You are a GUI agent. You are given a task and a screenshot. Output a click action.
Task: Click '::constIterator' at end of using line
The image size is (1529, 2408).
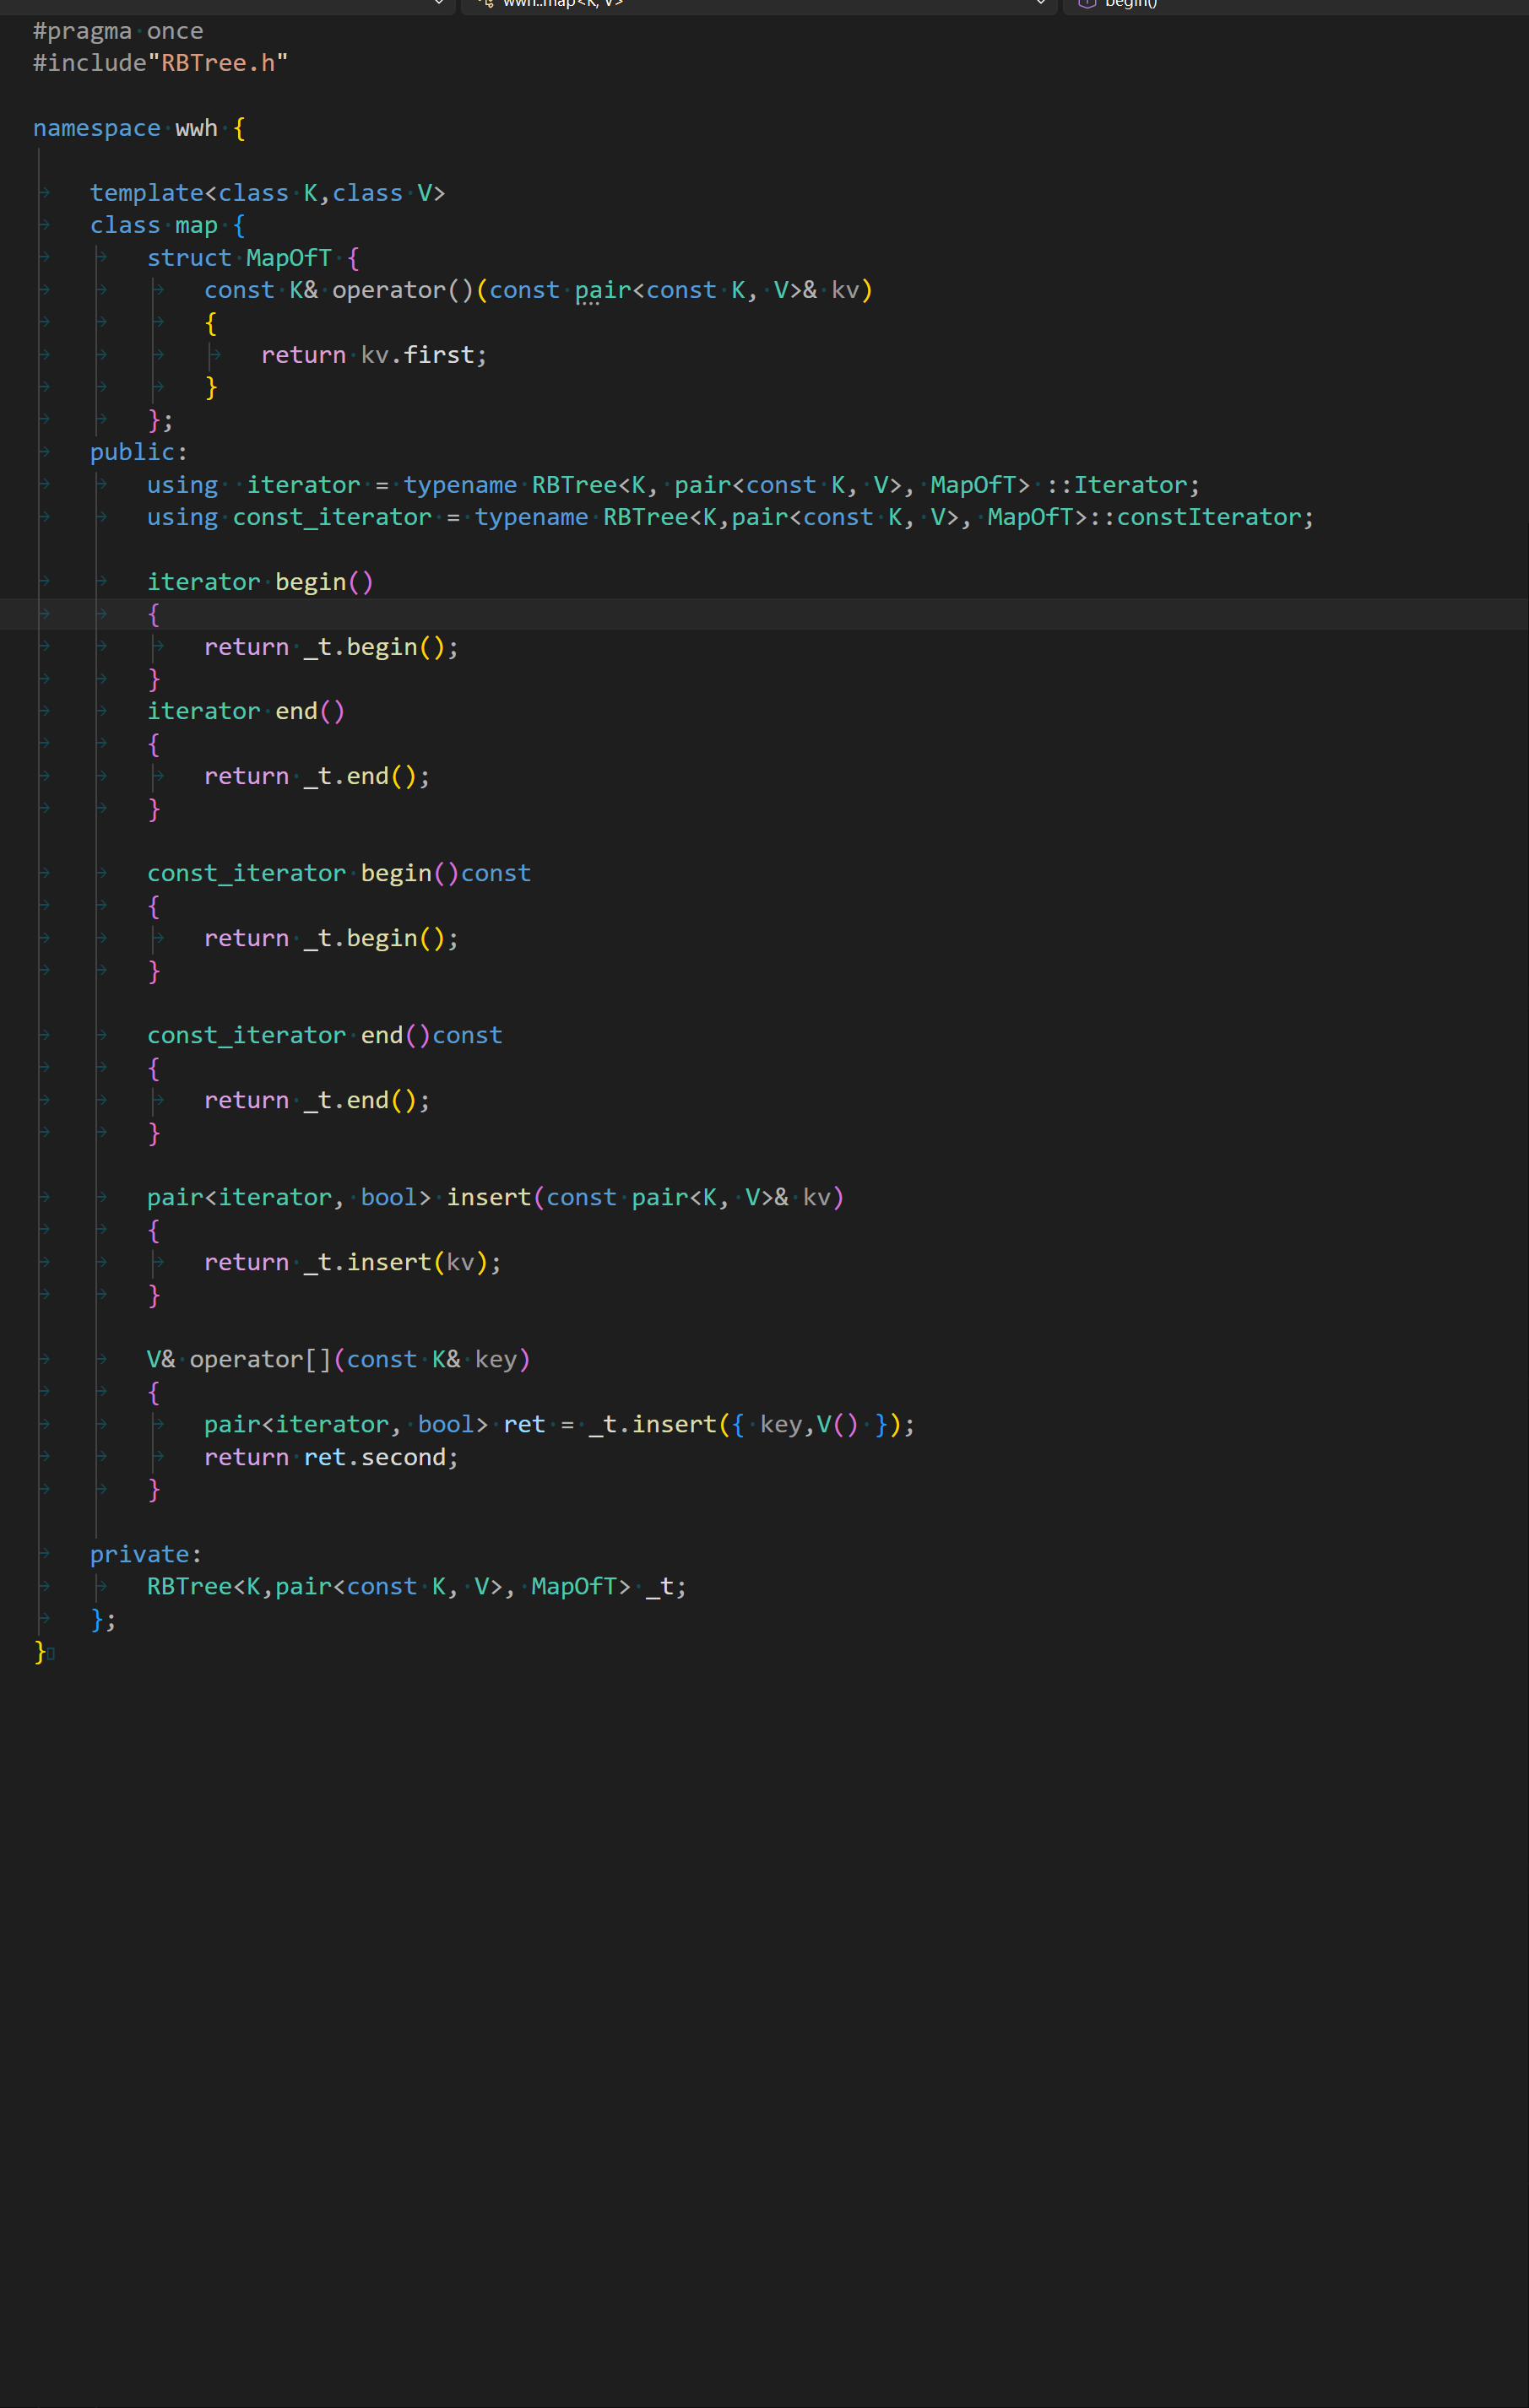click(x=1195, y=517)
